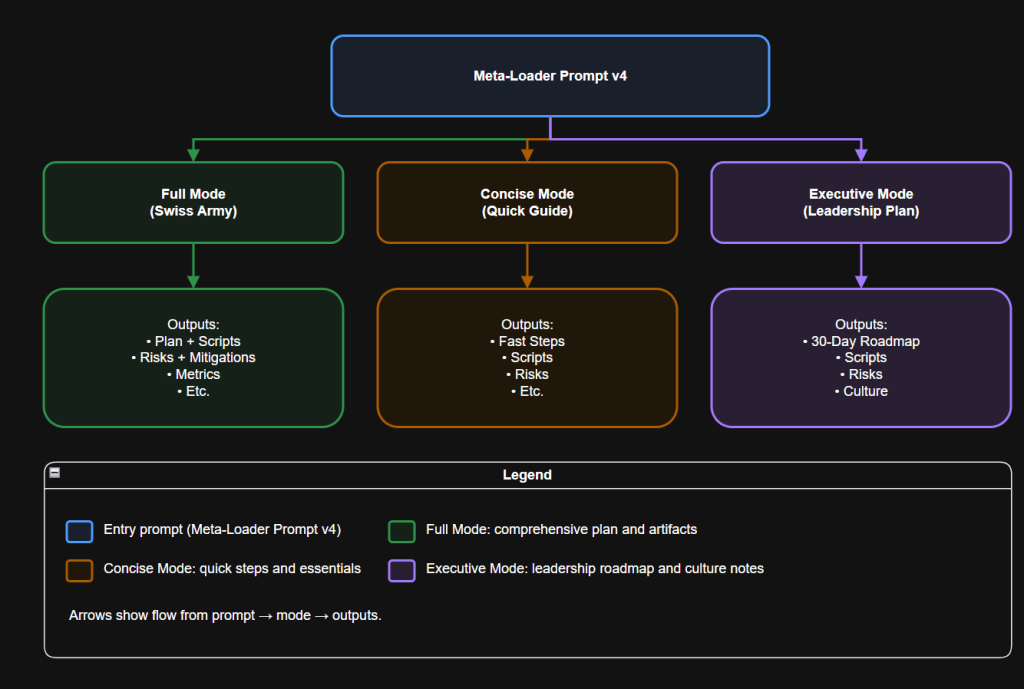
Task: Select the arrows flow description text
Action: pos(224,615)
